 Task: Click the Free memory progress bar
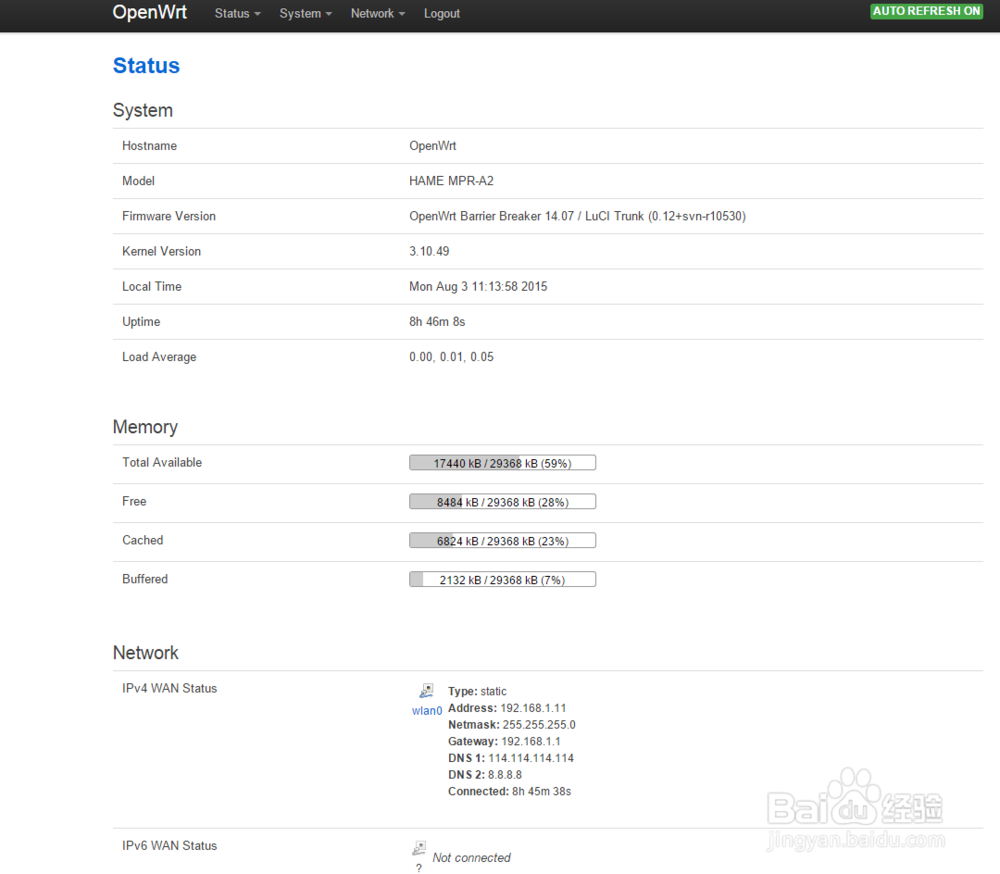pos(501,501)
